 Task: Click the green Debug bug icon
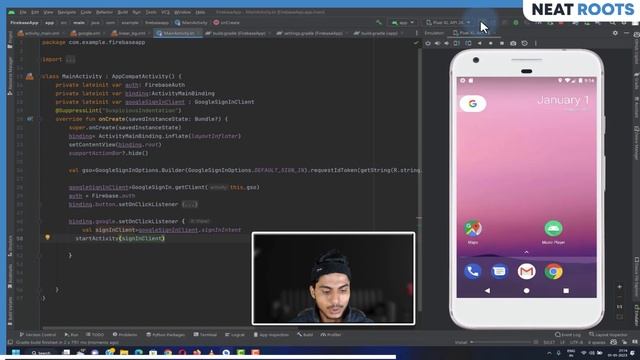tap(516, 22)
